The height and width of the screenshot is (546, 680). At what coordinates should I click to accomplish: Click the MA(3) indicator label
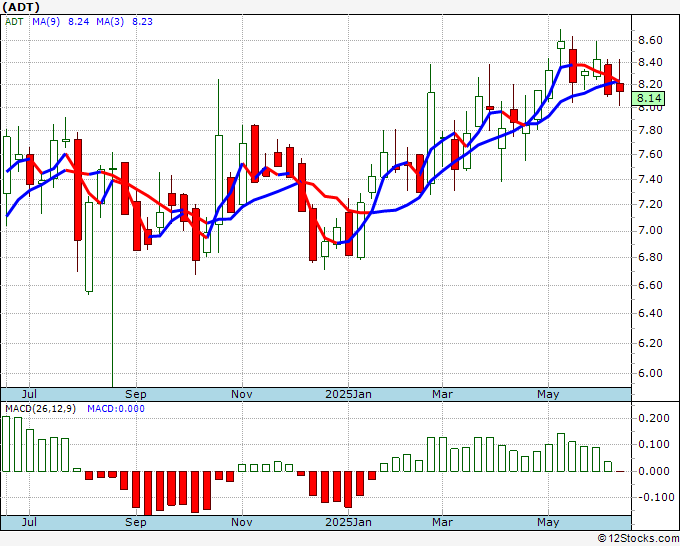110,22
